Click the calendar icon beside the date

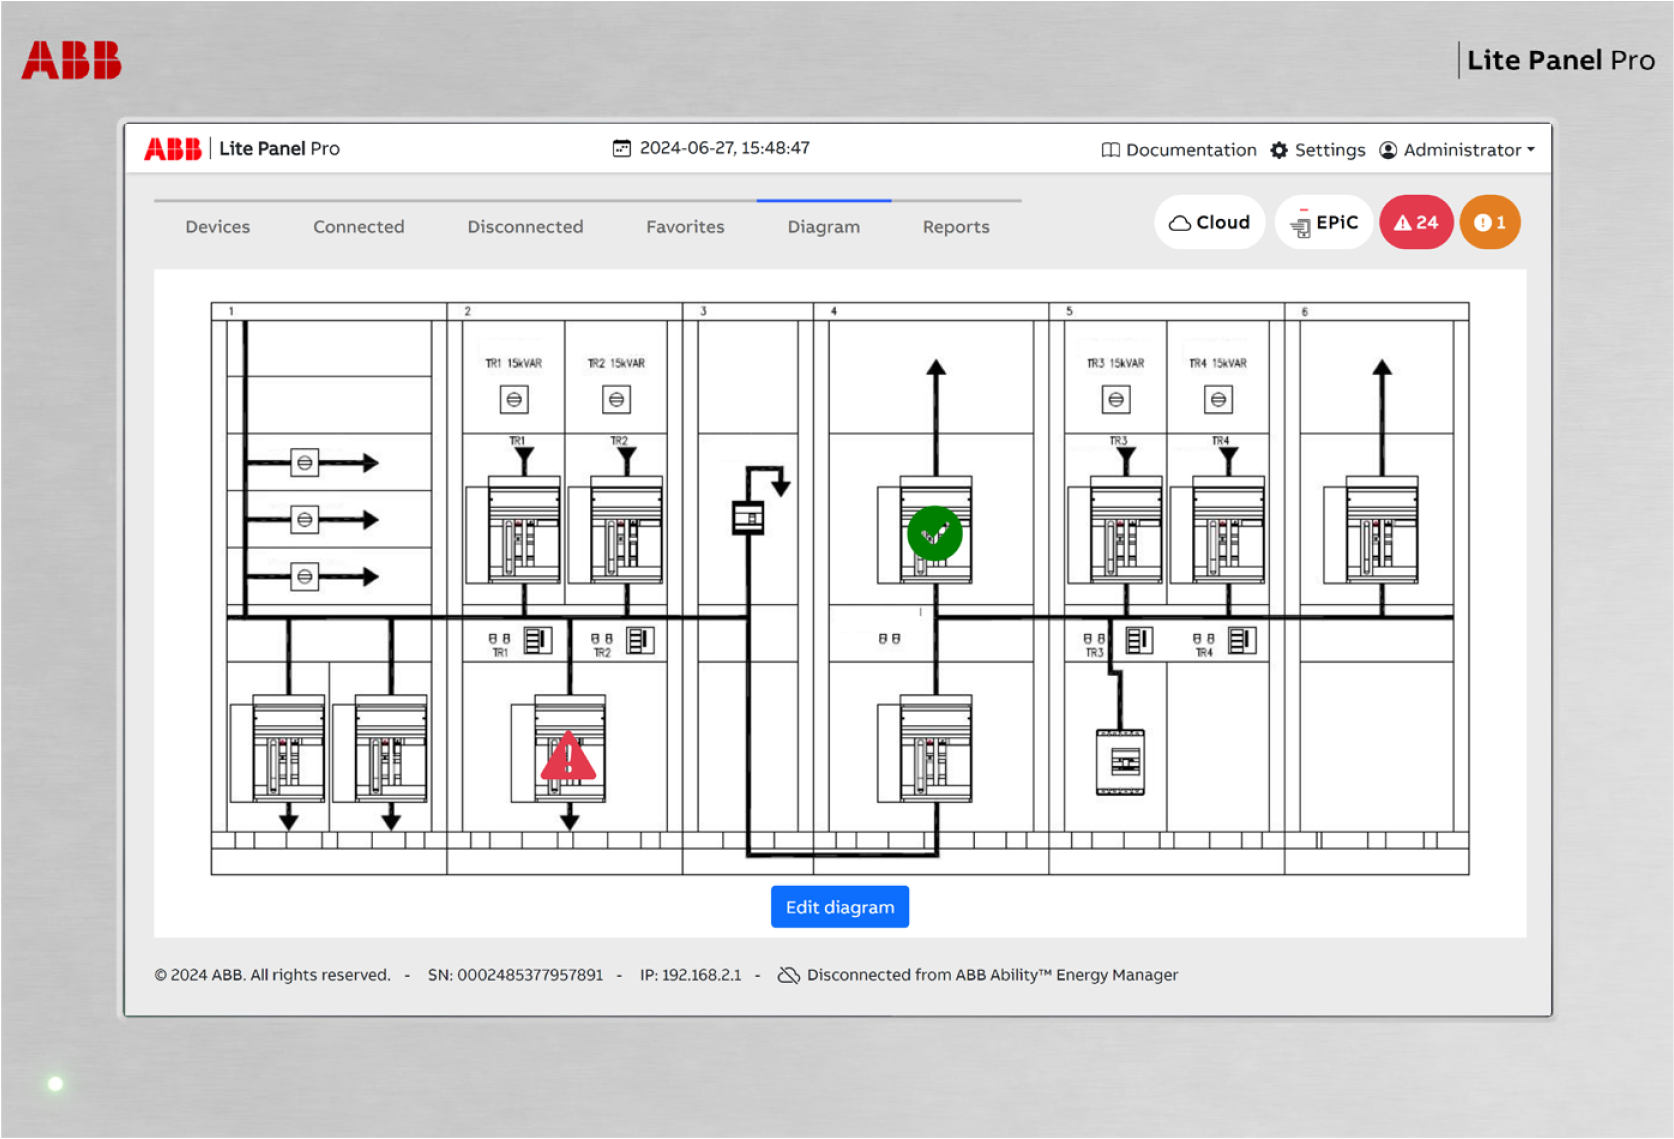pyautogui.click(x=621, y=148)
